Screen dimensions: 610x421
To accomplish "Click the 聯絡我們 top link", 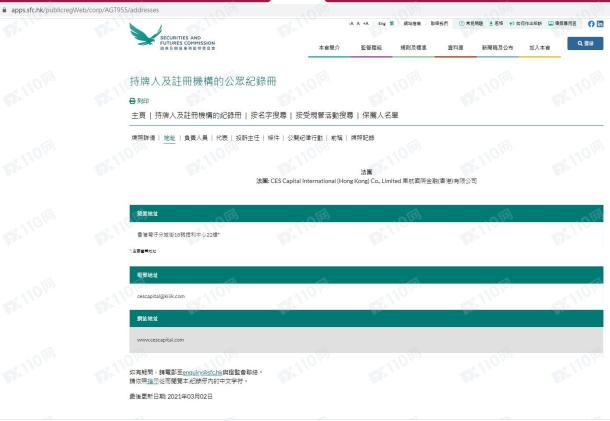I will 439,24.
